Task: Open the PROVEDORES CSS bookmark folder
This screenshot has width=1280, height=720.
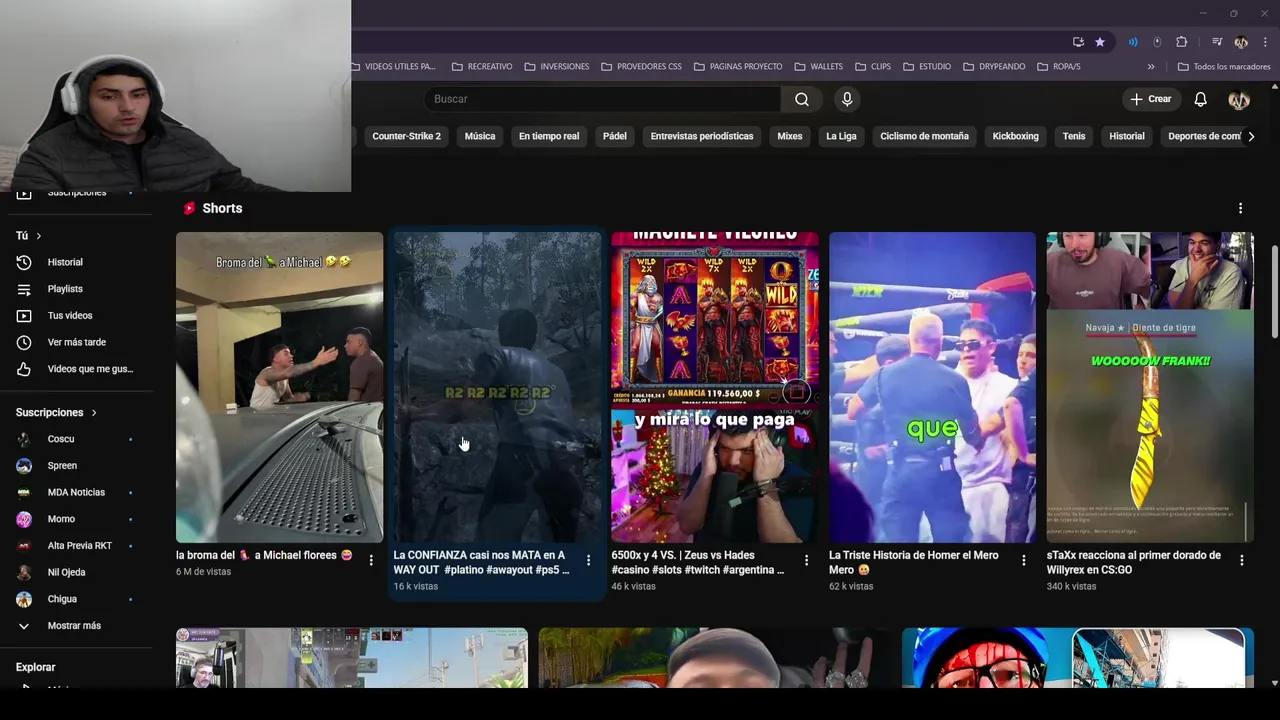Action: pyautogui.click(x=641, y=67)
